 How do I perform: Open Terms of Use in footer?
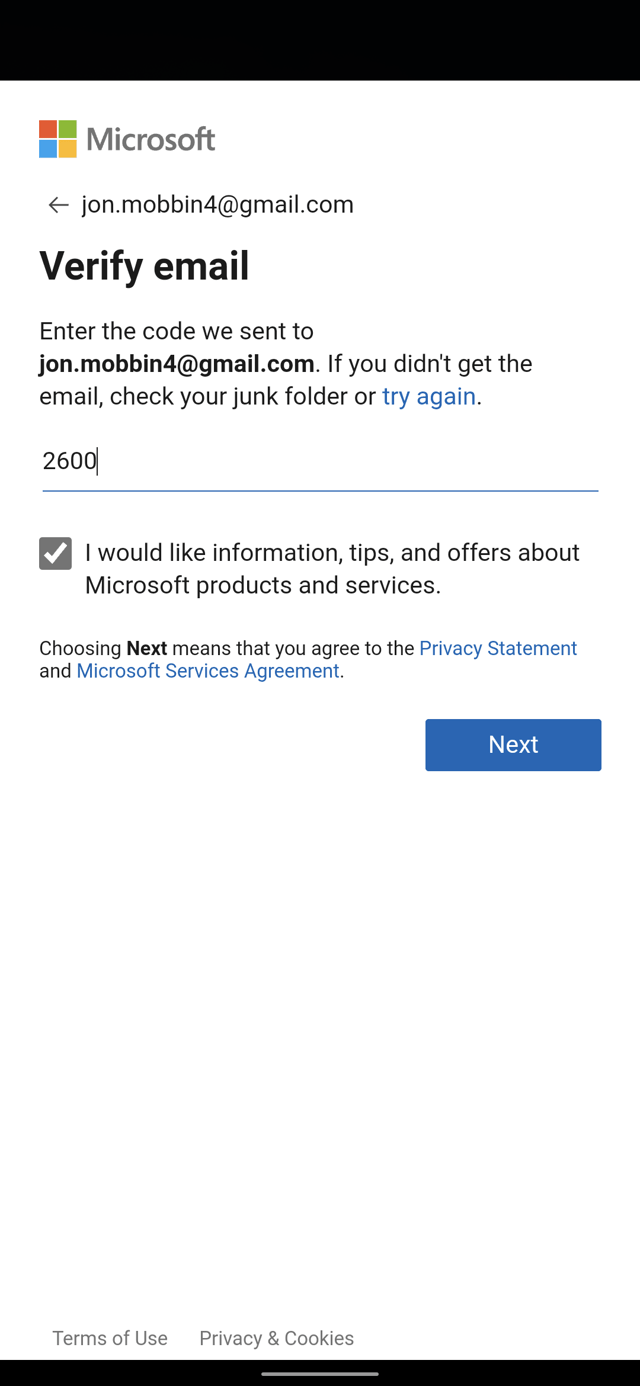[x=110, y=1338]
